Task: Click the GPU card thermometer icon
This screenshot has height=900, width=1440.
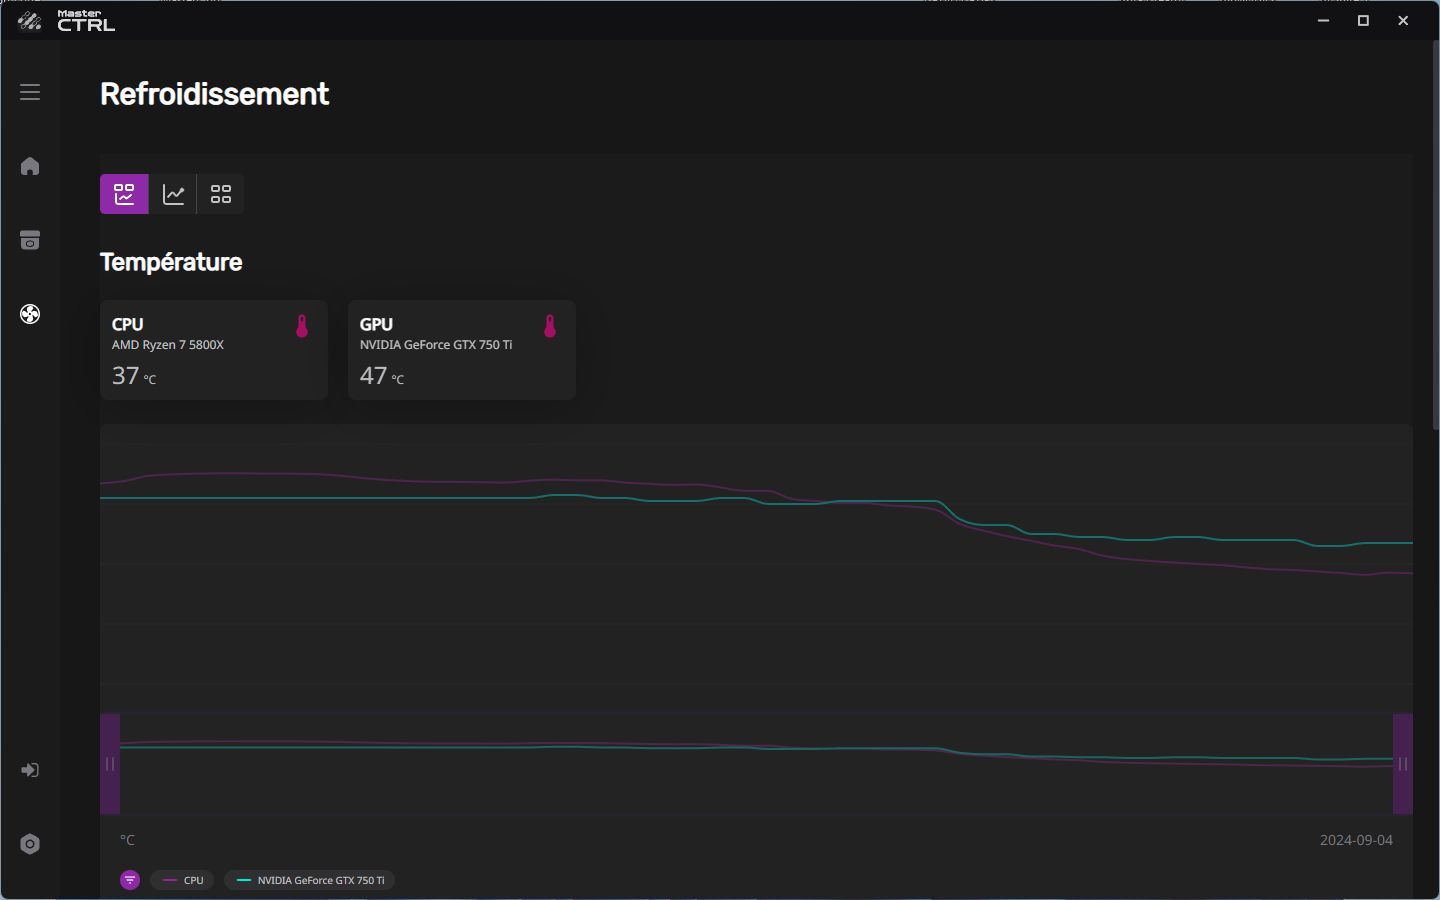Action: tap(549, 326)
